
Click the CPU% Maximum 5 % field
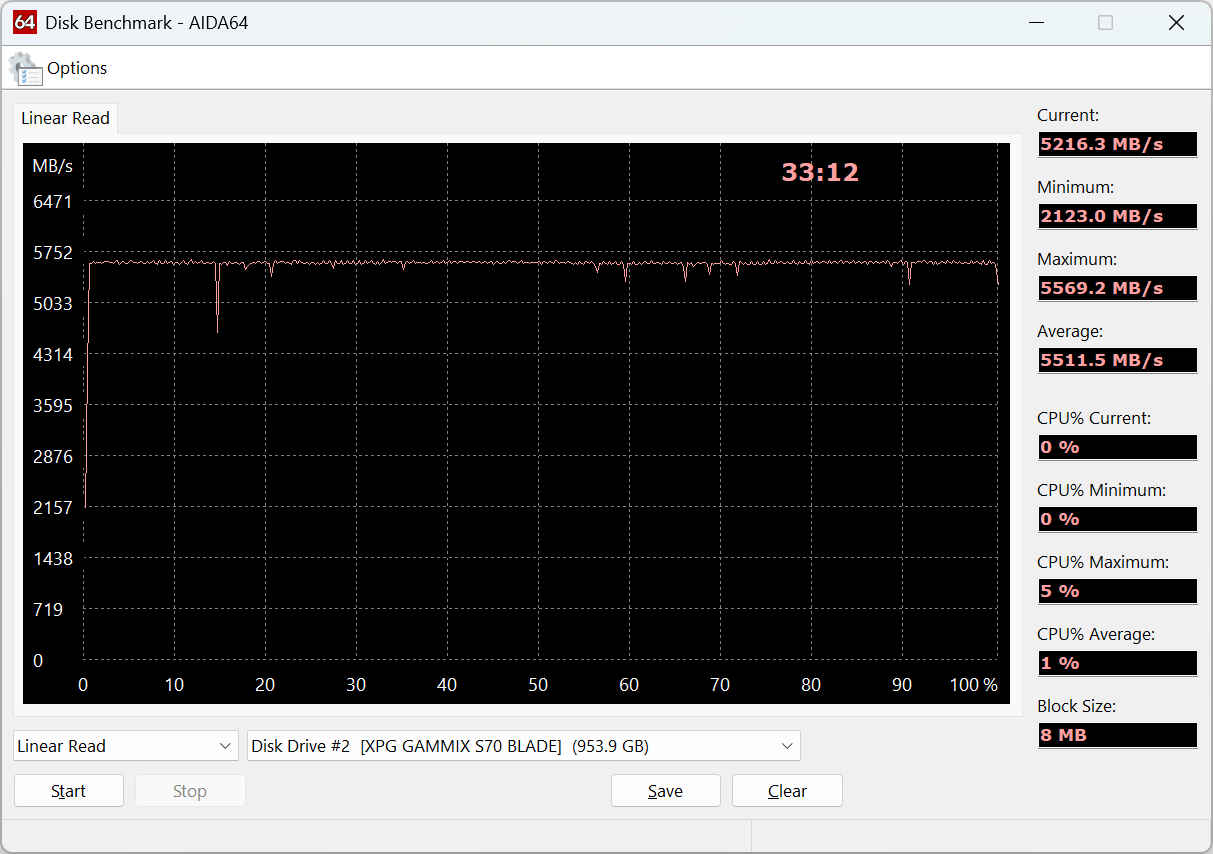1117,591
